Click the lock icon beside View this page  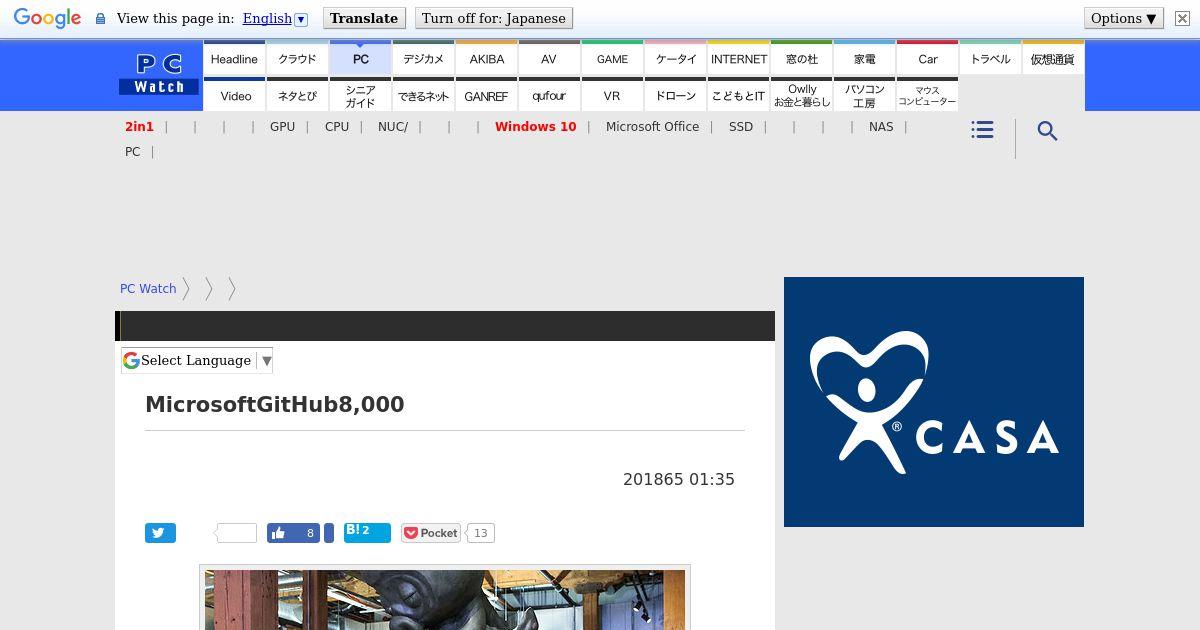[100, 19]
